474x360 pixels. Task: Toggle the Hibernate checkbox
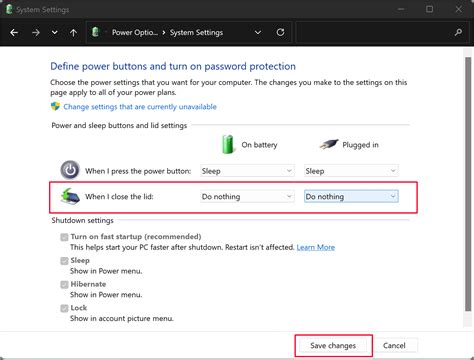64,284
